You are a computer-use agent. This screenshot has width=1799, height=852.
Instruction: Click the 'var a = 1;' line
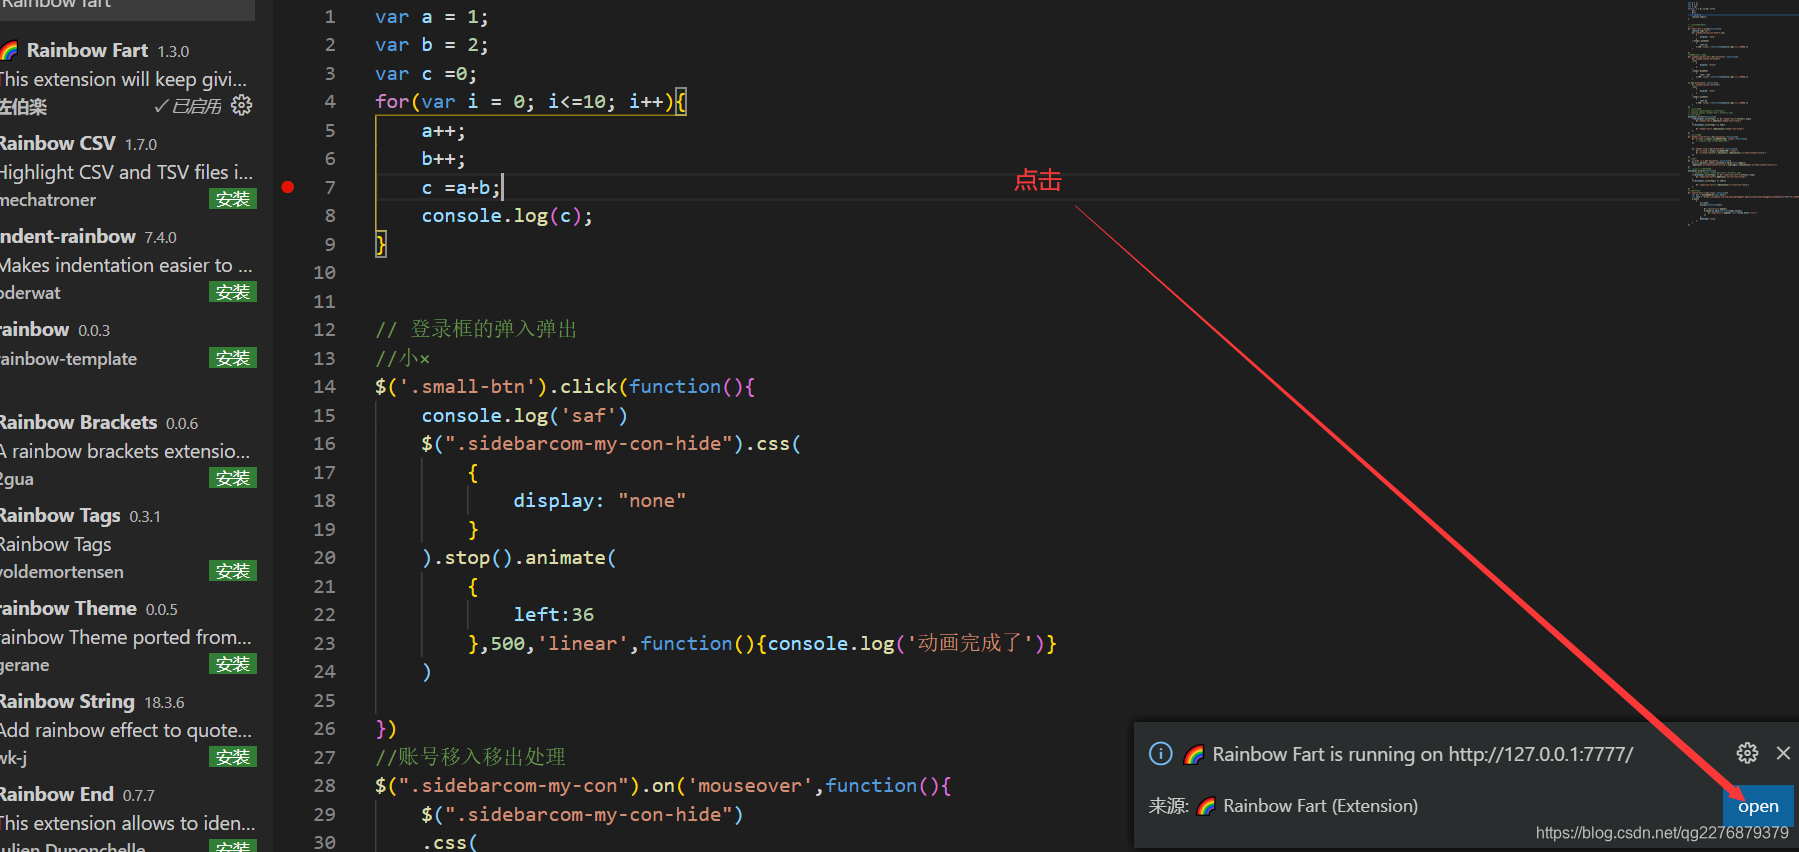(432, 17)
